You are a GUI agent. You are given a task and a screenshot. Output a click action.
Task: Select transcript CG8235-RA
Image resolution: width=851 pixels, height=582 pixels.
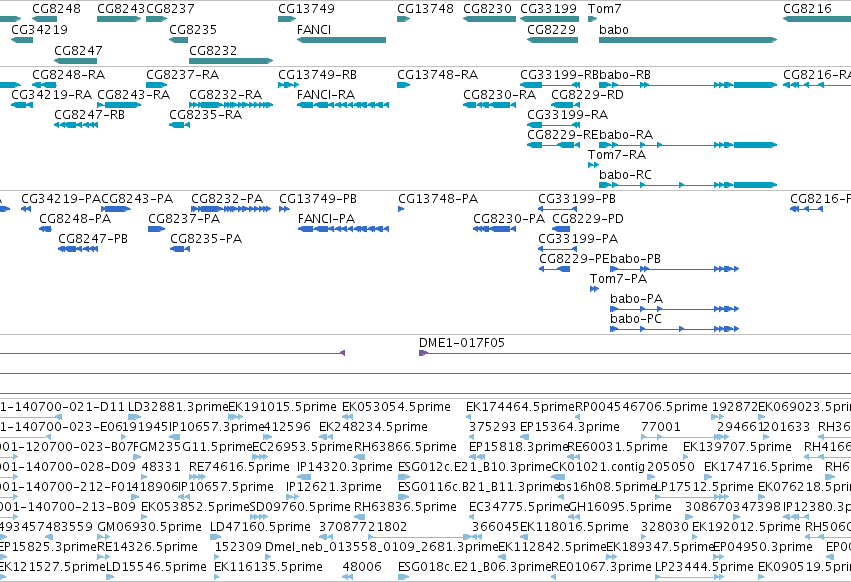pos(180,125)
